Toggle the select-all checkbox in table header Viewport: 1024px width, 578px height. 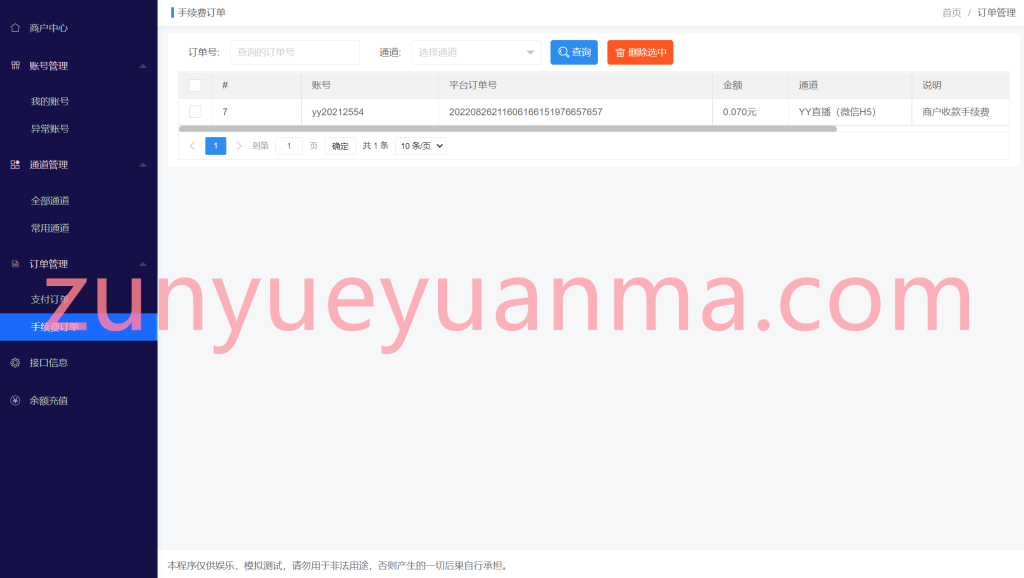pyautogui.click(x=195, y=86)
